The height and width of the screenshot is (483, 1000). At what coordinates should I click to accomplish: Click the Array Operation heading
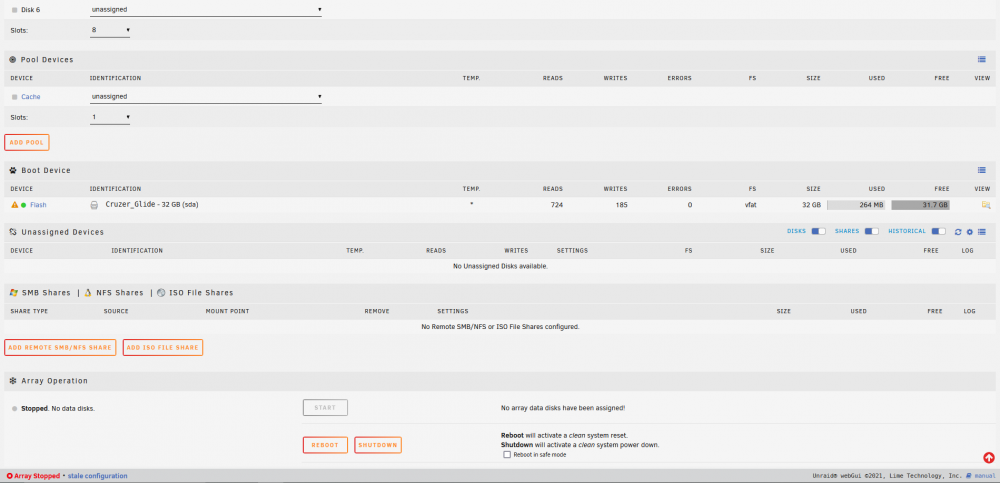coord(54,381)
